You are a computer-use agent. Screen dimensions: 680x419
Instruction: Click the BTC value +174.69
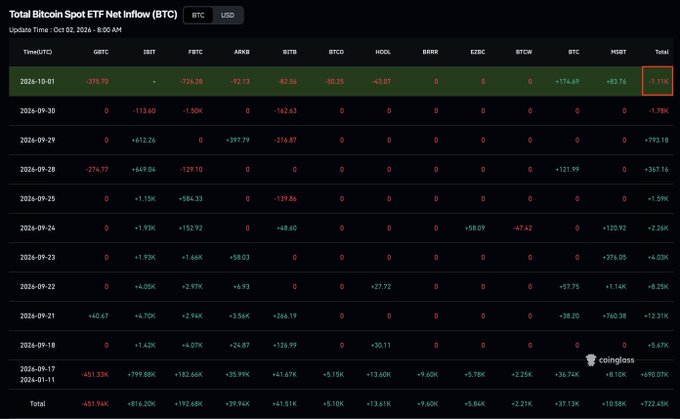(x=567, y=82)
